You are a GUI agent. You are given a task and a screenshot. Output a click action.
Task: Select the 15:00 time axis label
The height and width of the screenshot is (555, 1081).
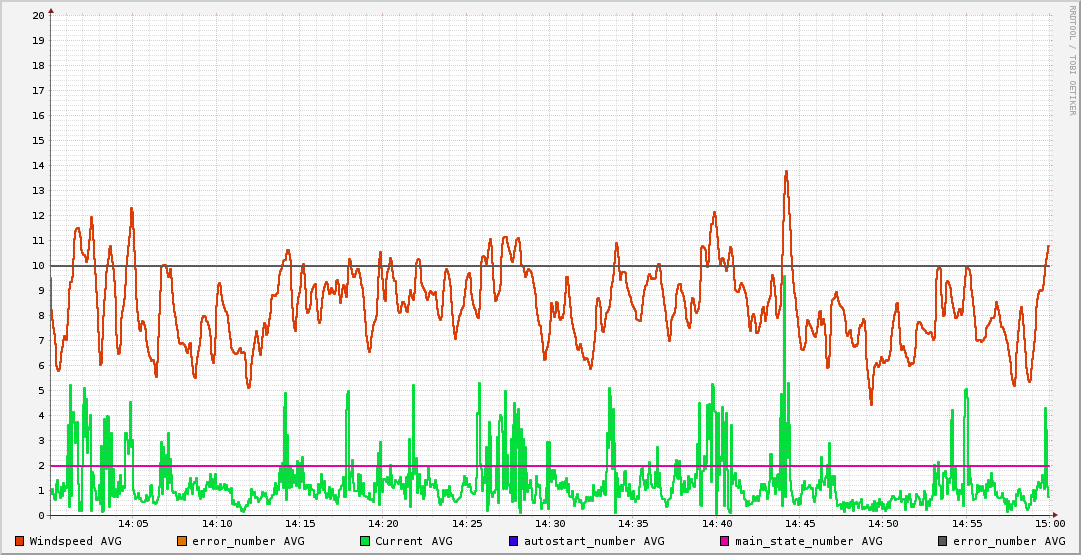coord(1049,524)
